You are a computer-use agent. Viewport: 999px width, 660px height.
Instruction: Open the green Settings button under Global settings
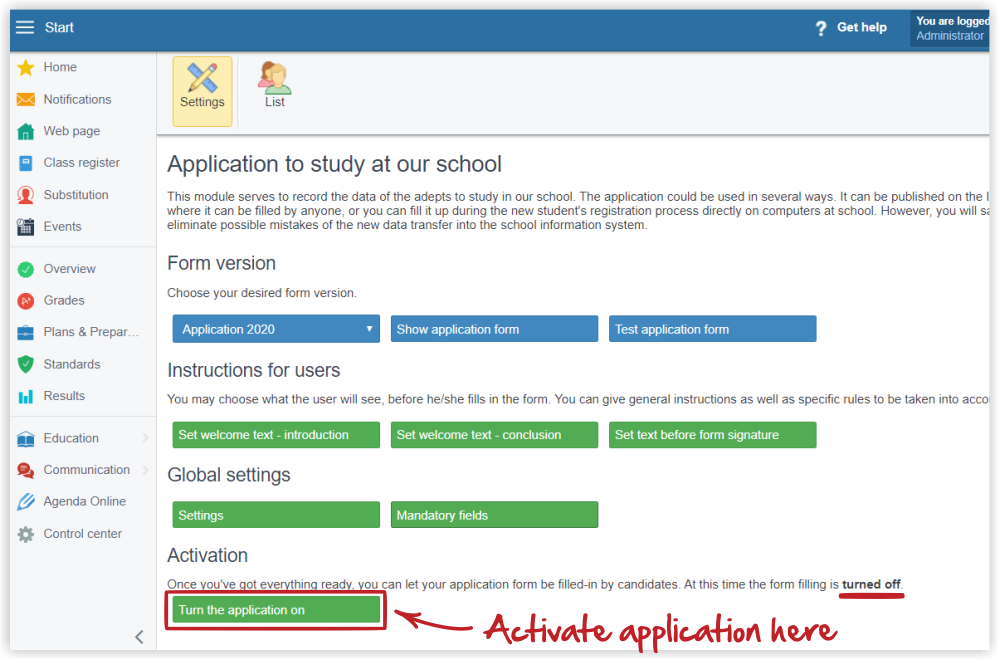coord(276,515)
